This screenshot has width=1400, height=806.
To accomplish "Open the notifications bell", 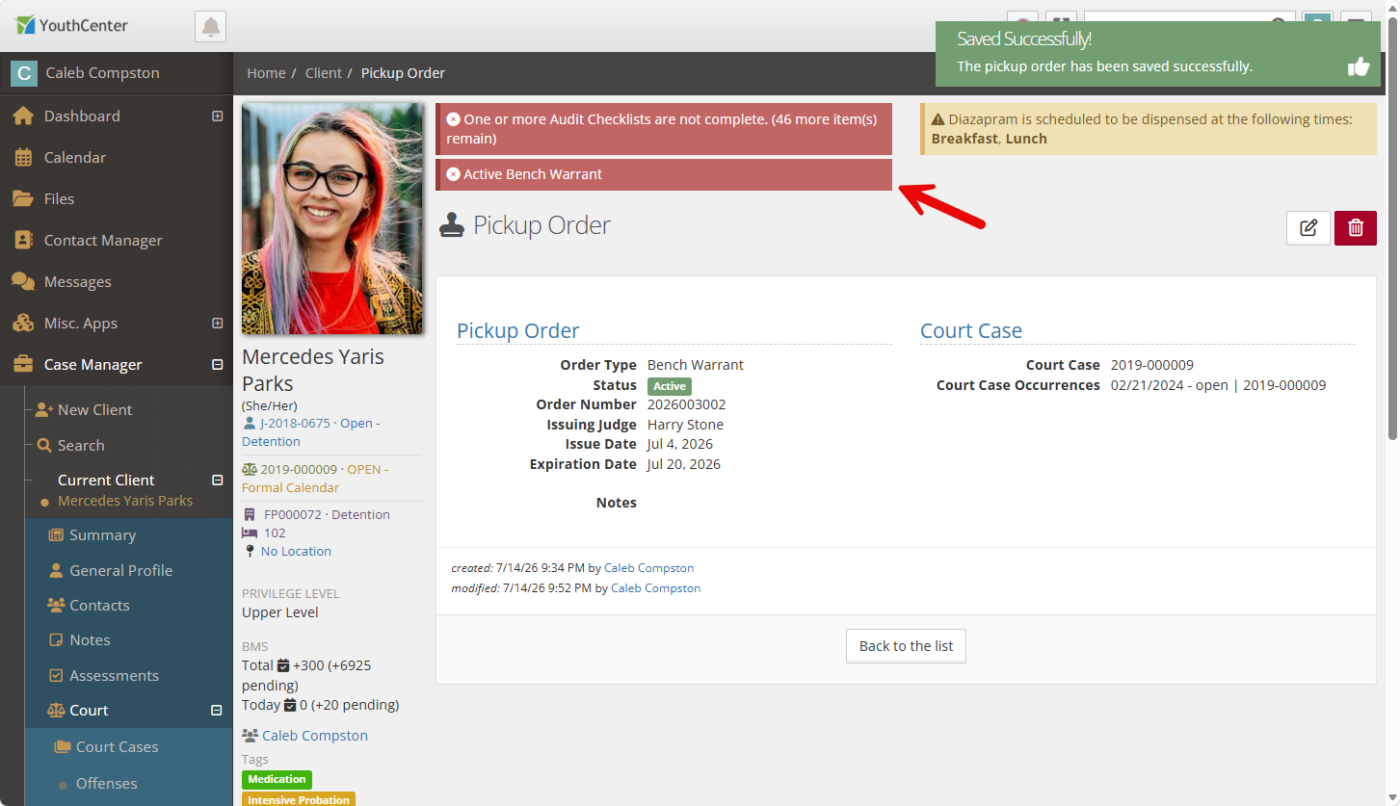I will (211, 26).
